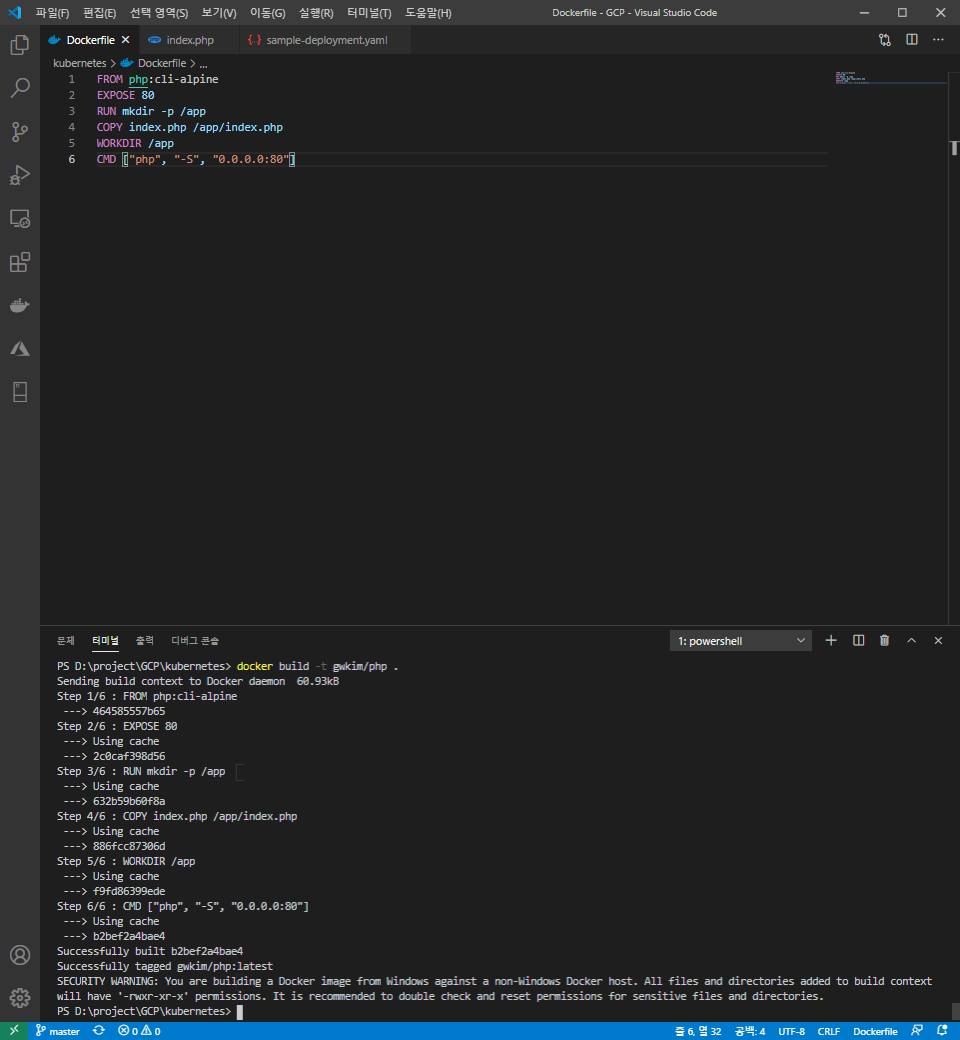
Task: Click the synchronize changes icon
Action: [x=99, y=1031]
